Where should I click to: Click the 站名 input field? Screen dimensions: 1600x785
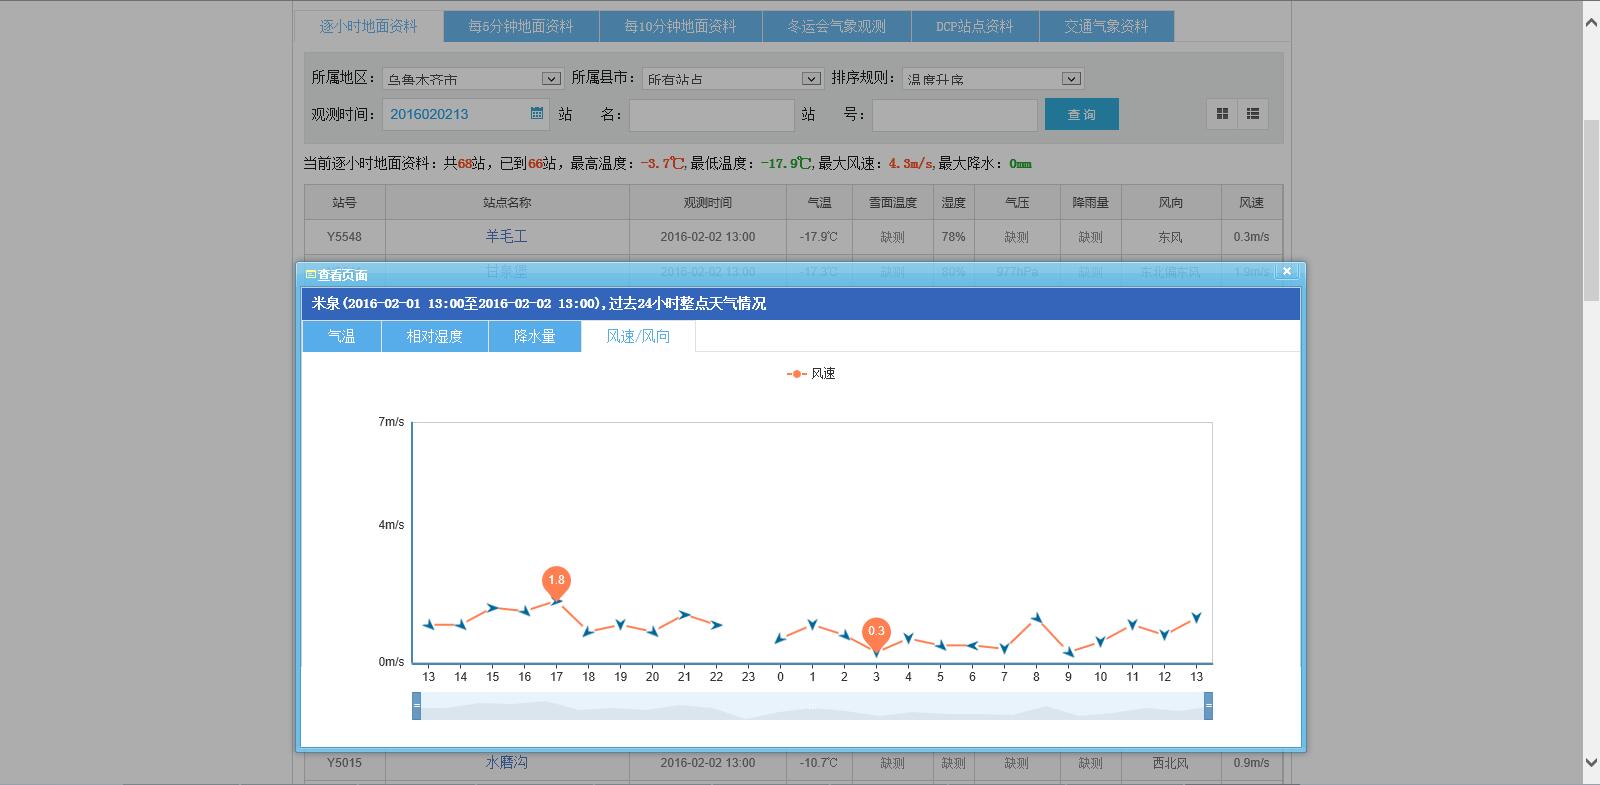(711, 115)
